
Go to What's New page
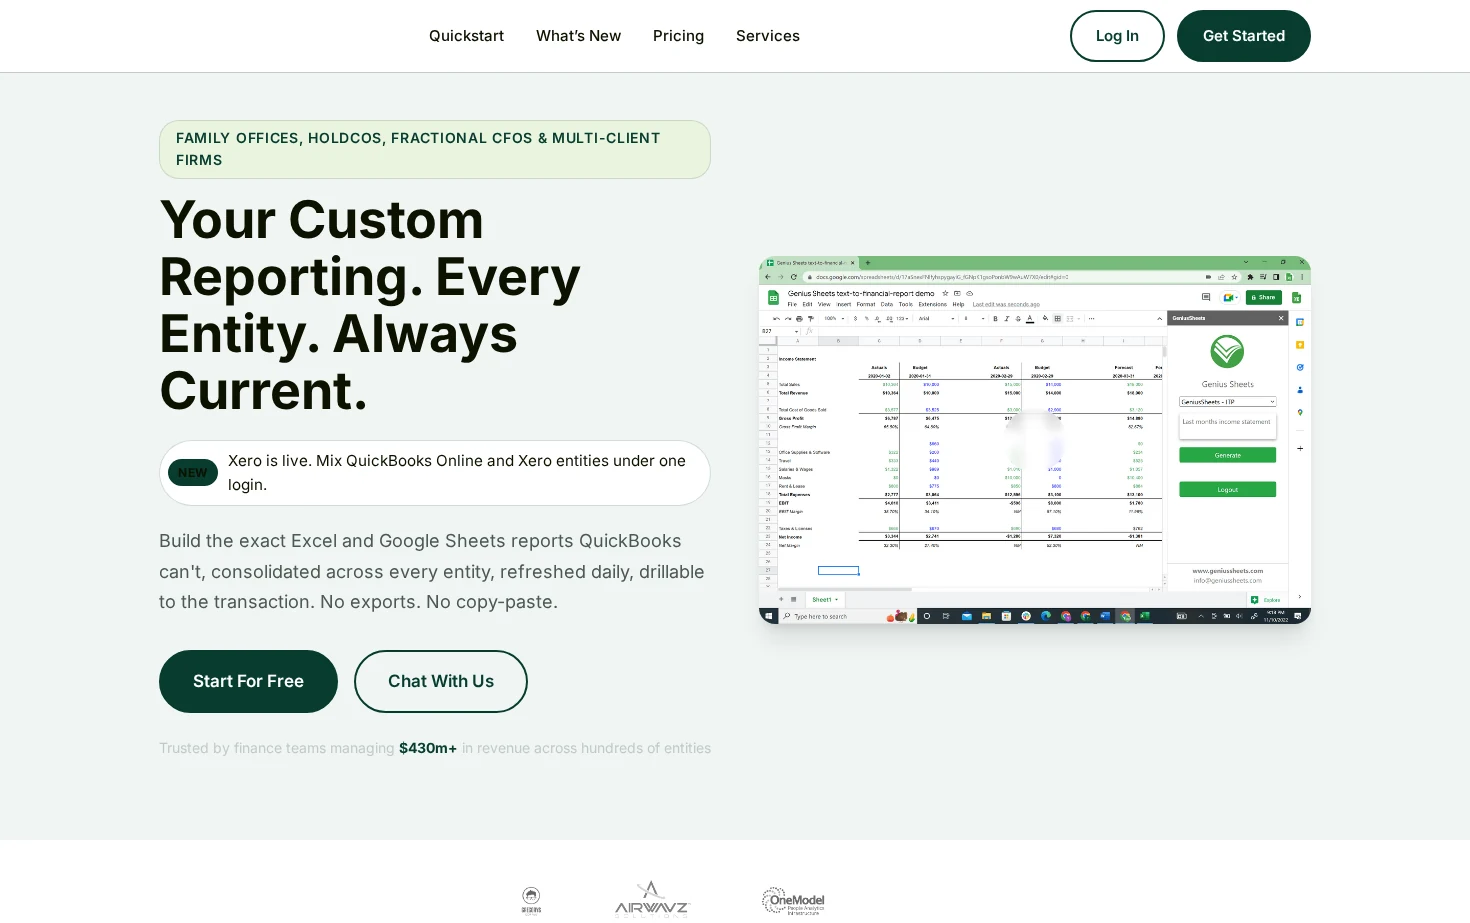(x=578, y=36)
